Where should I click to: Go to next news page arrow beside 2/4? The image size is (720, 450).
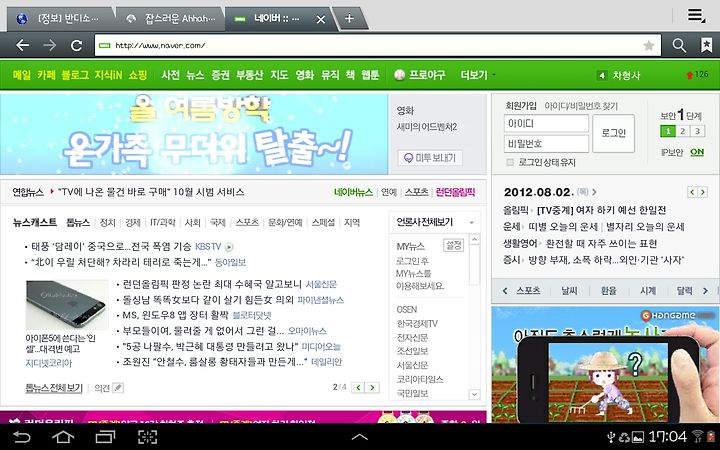[x=372, y=388]
